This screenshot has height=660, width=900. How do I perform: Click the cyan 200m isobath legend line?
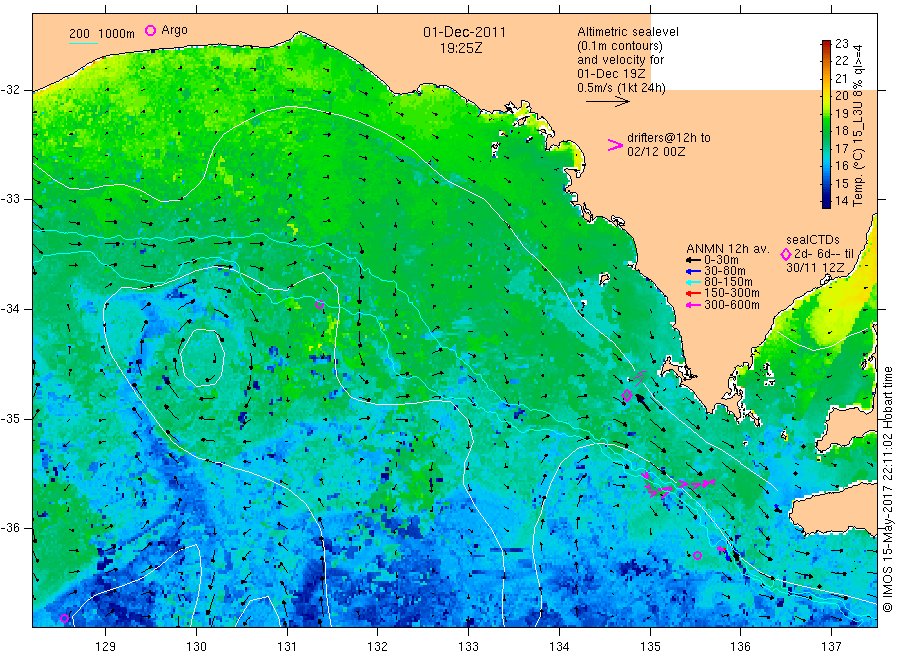point(83,43)
